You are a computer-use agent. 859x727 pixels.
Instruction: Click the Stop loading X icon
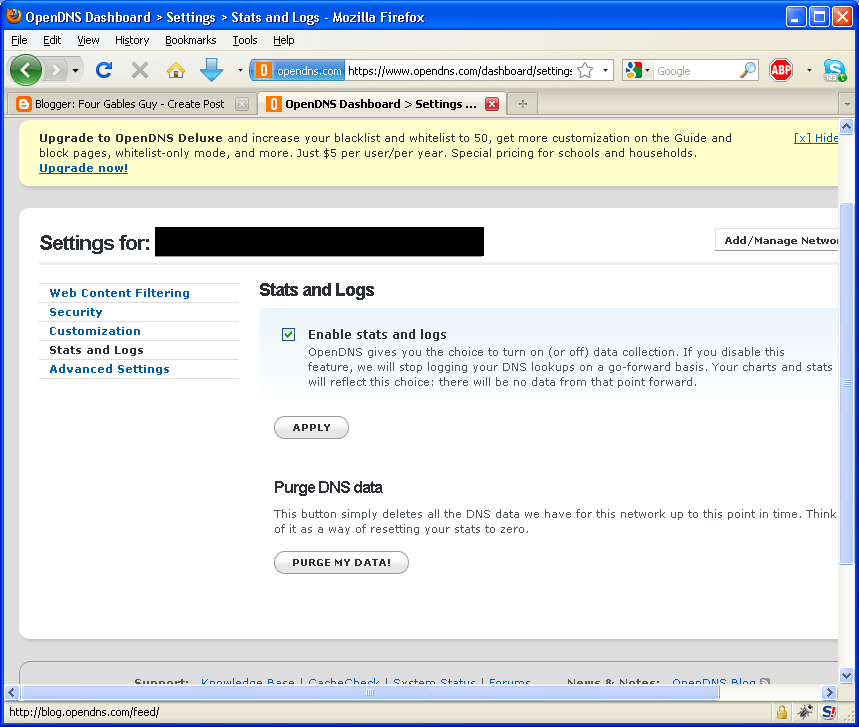[140, 70]
